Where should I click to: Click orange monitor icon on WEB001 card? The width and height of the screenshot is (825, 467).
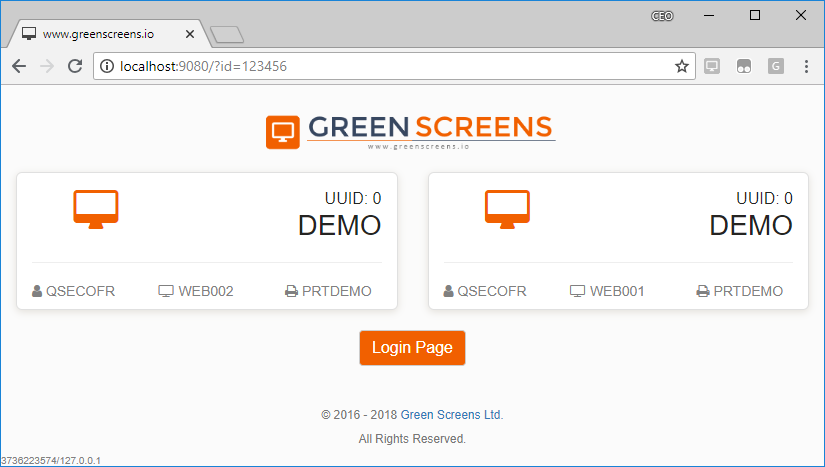pyautogui.click(x=507, y=209)
